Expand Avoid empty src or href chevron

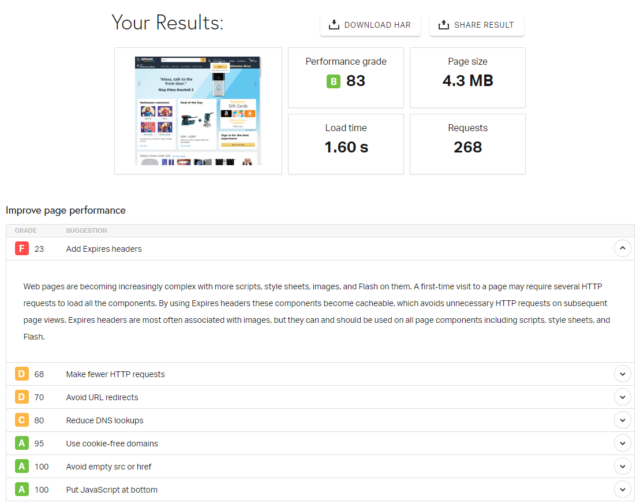coord(622,466)
